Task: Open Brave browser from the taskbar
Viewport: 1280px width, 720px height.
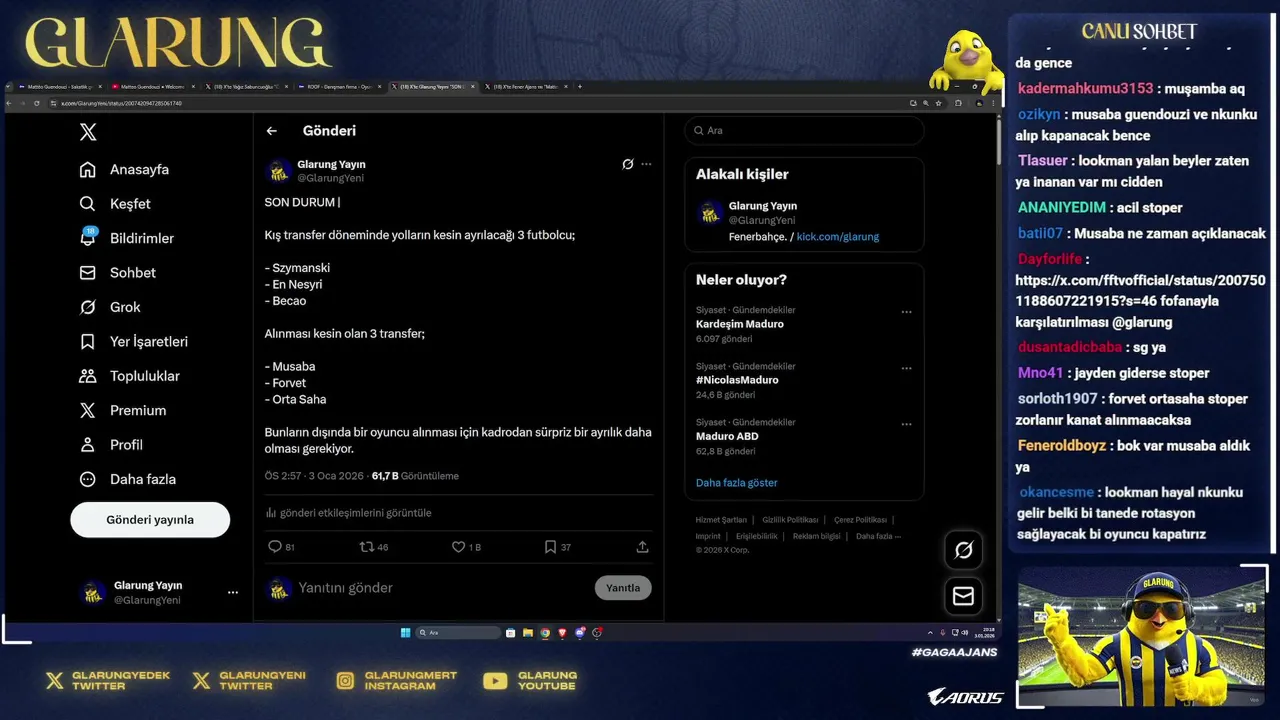Action: pyautogui.click(x=562, y=632)
